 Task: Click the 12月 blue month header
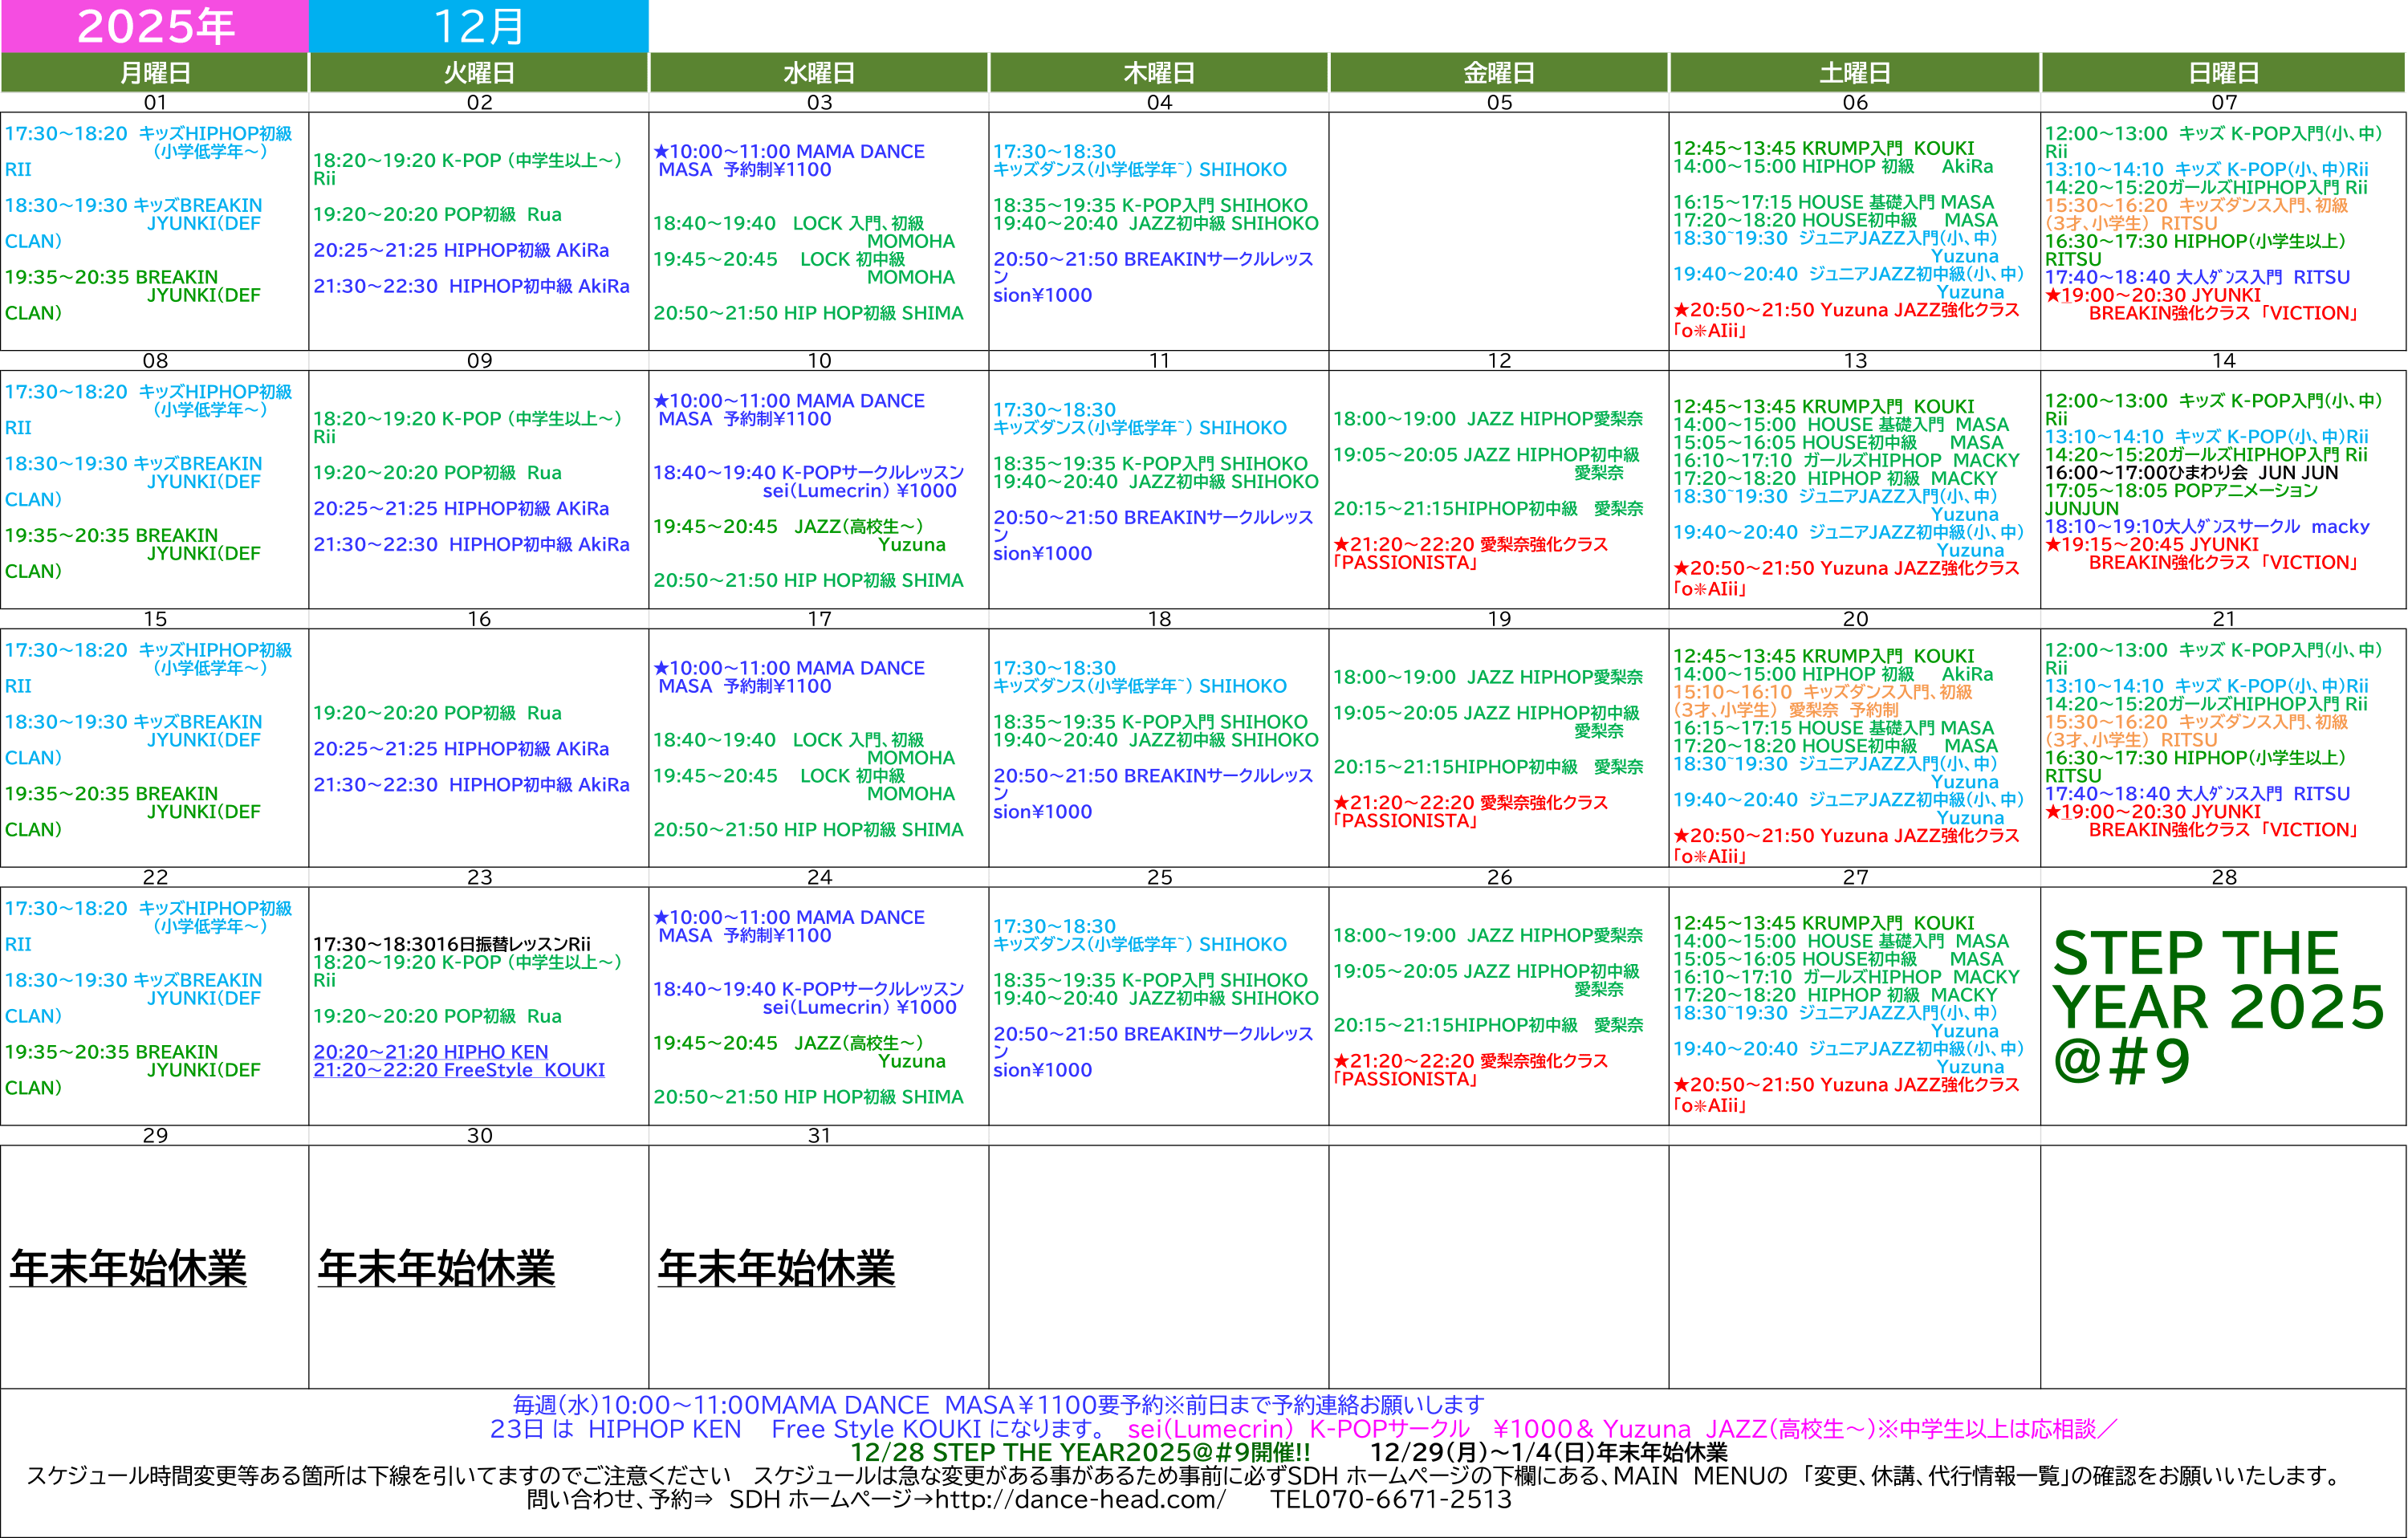click(479, 26)
